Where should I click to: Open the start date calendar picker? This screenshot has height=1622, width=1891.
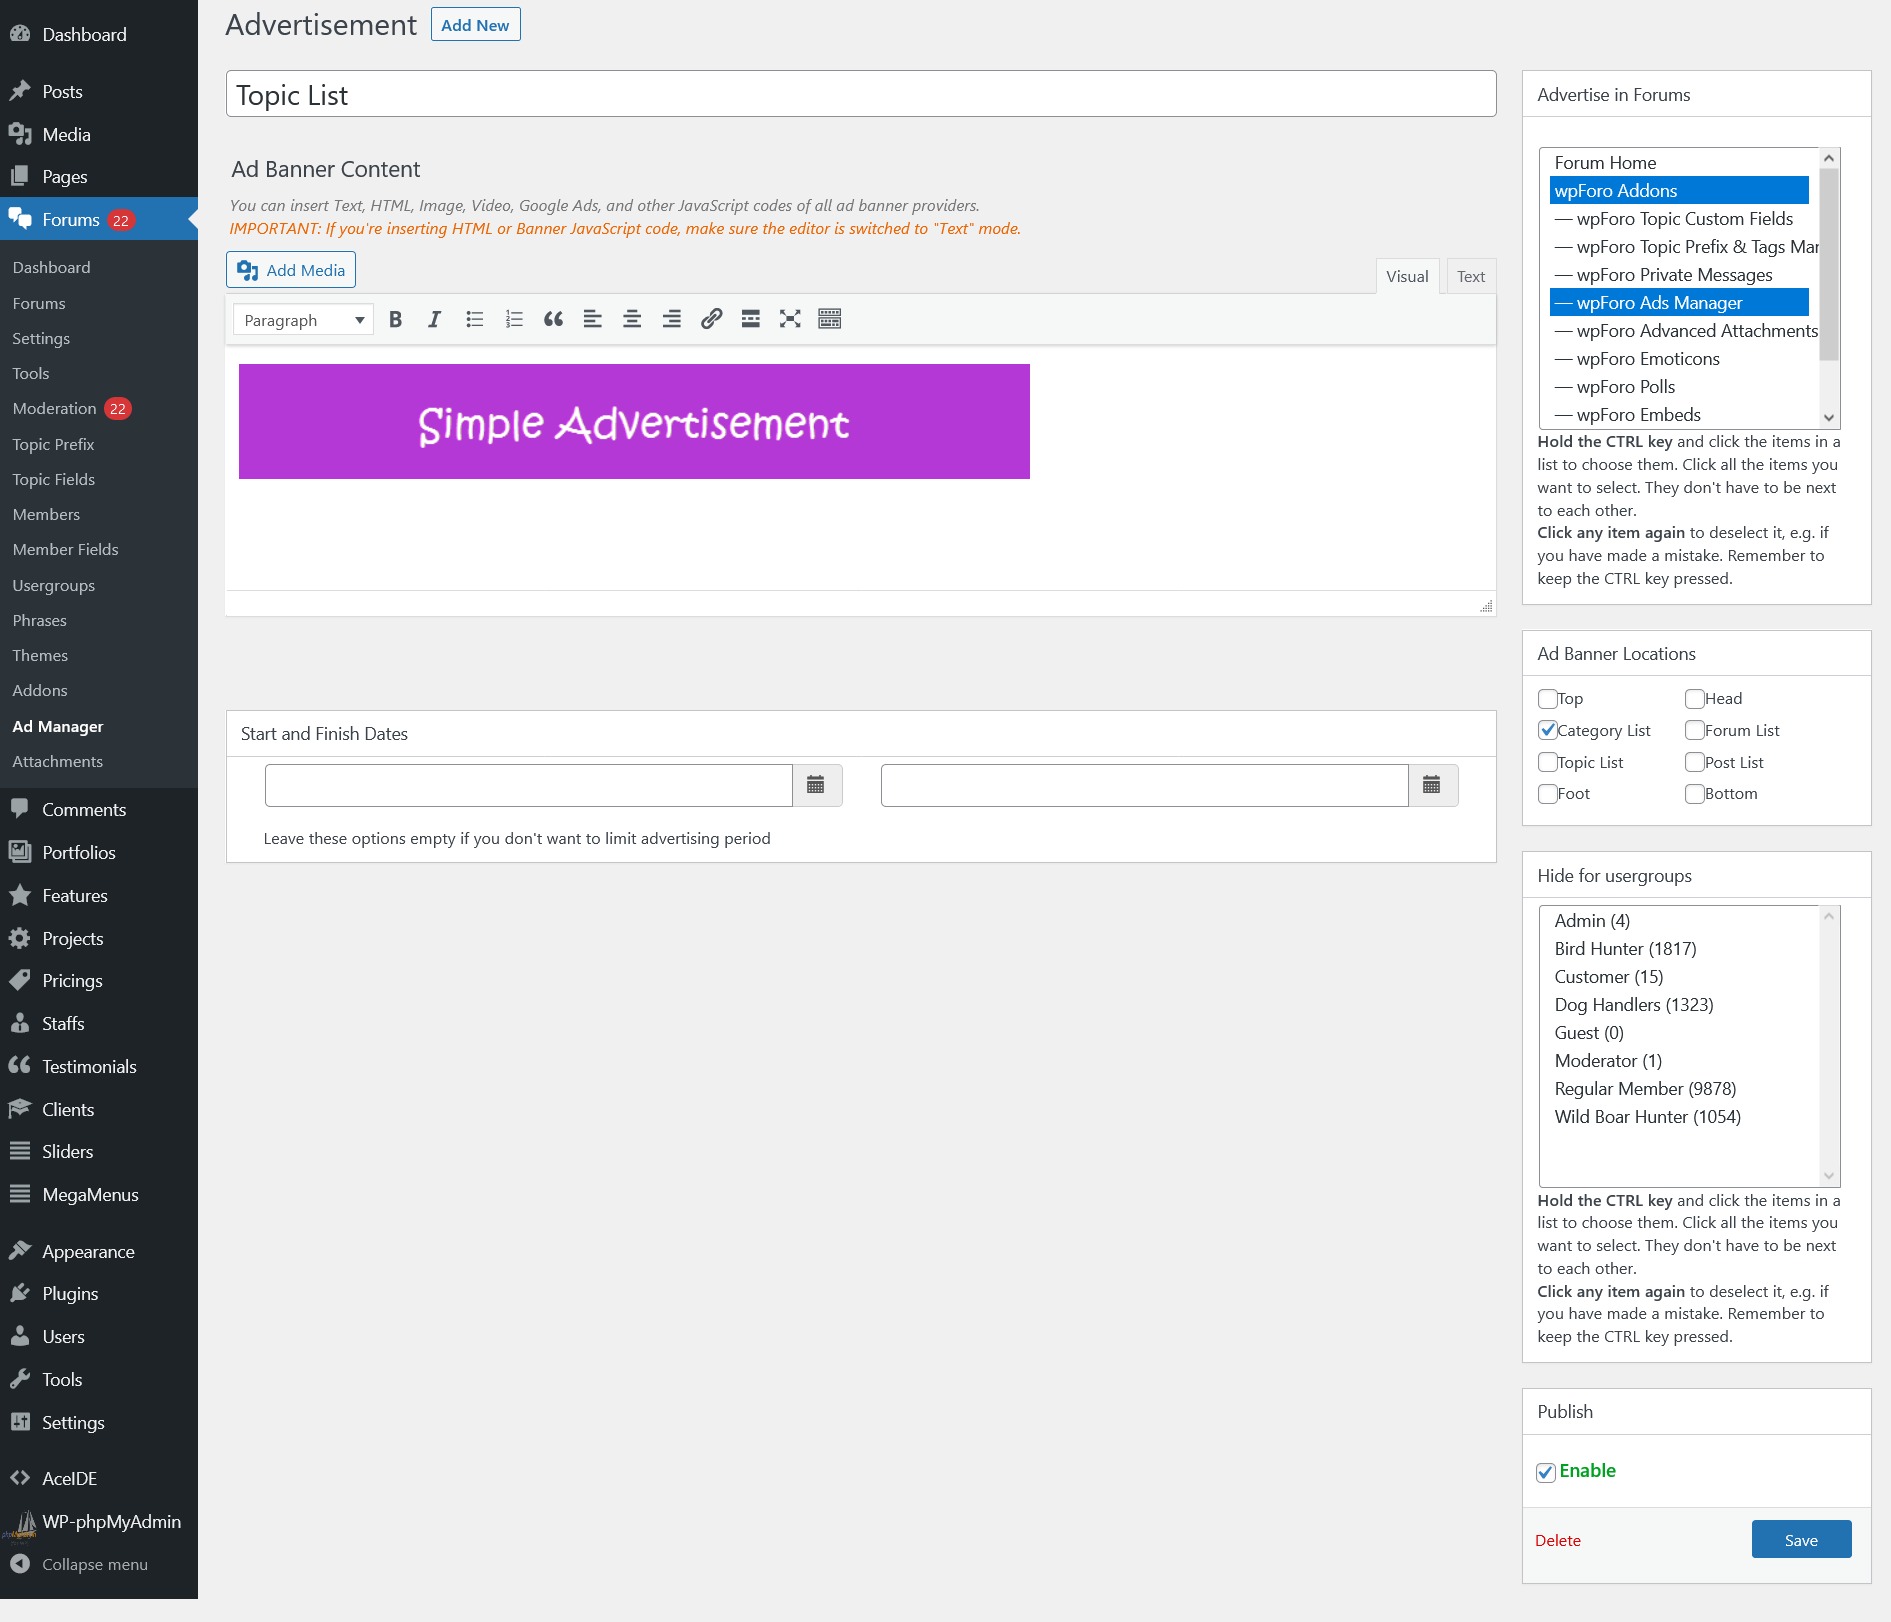click(x=816, y=785)
